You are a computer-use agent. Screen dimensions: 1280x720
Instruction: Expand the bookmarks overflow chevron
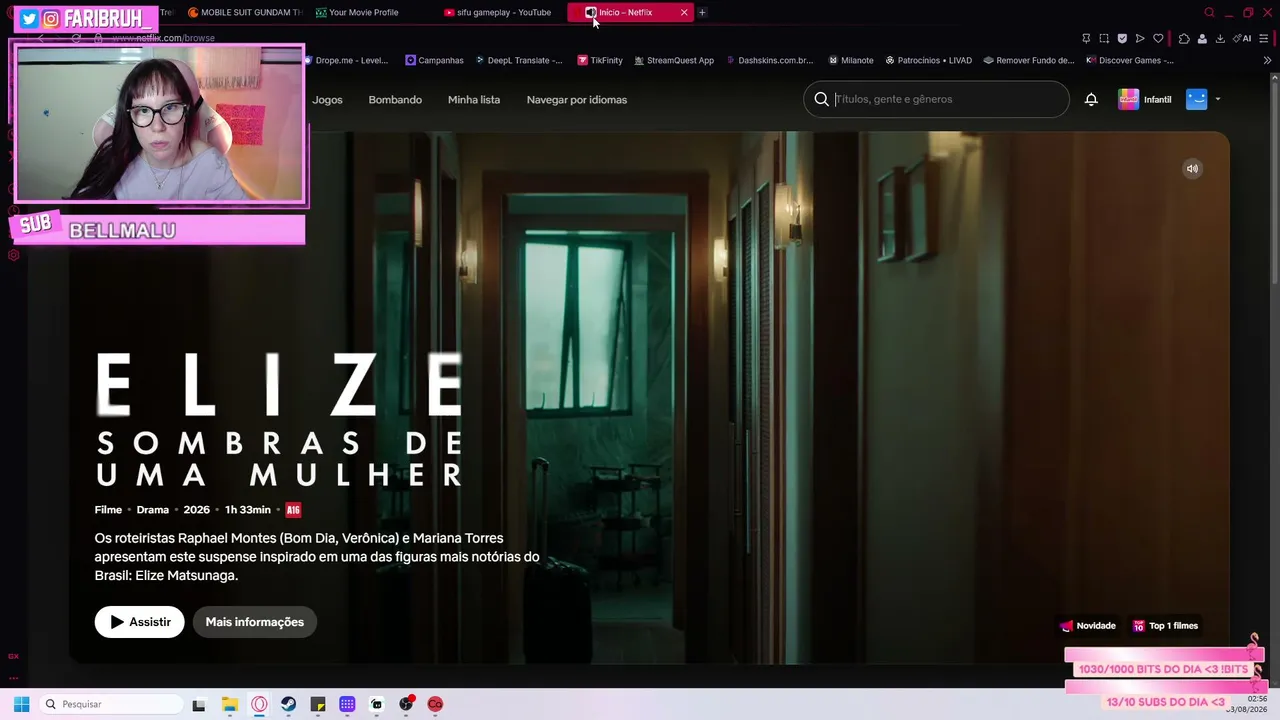[x=1267, y=60]
